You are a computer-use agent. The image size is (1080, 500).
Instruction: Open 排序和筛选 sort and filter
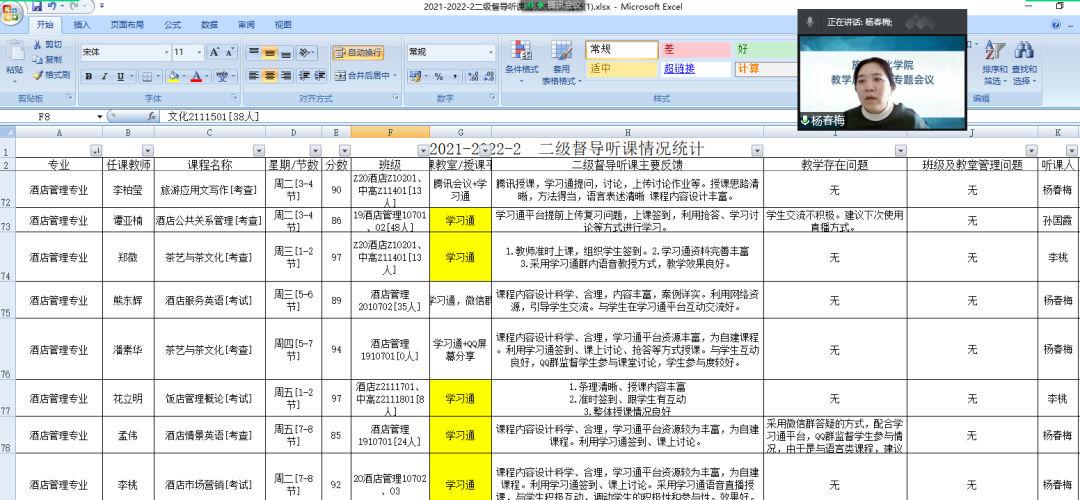[x=995, y=61]
